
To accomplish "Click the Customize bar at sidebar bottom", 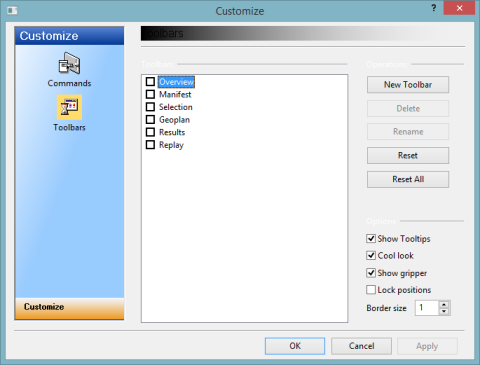I will tap(69, 308).
